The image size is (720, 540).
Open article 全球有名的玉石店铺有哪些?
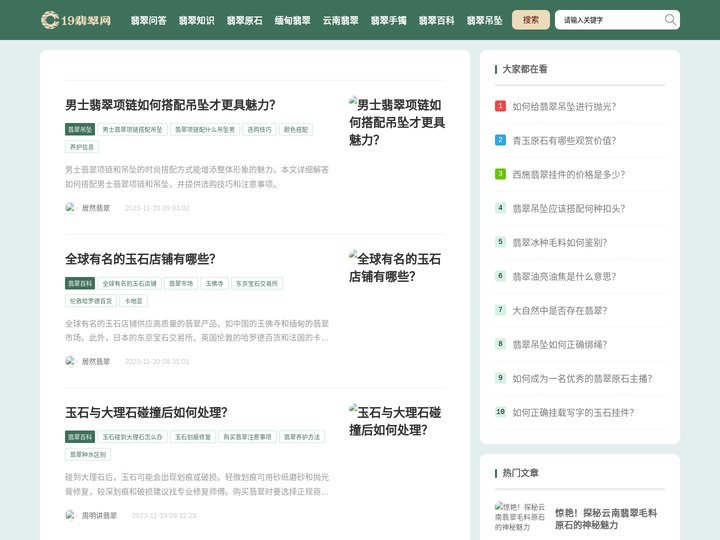(x=140, y=259)
